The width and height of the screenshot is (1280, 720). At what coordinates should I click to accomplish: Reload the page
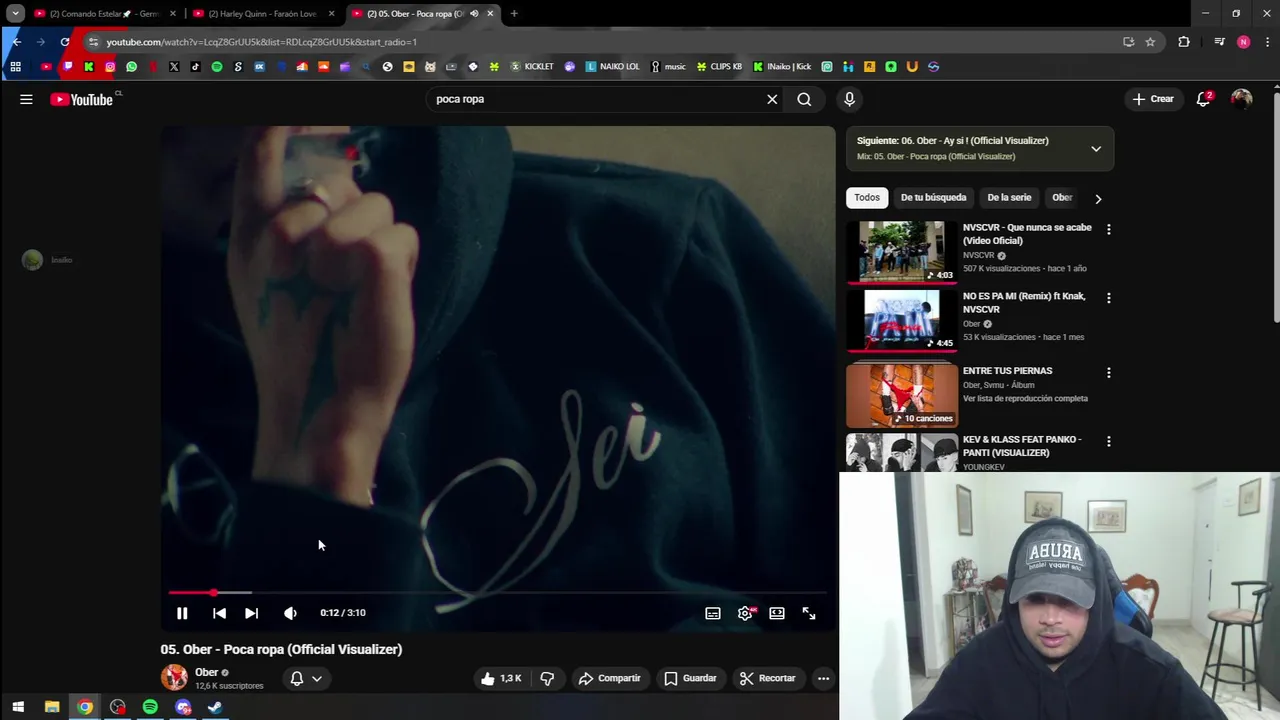pos(65,42)
